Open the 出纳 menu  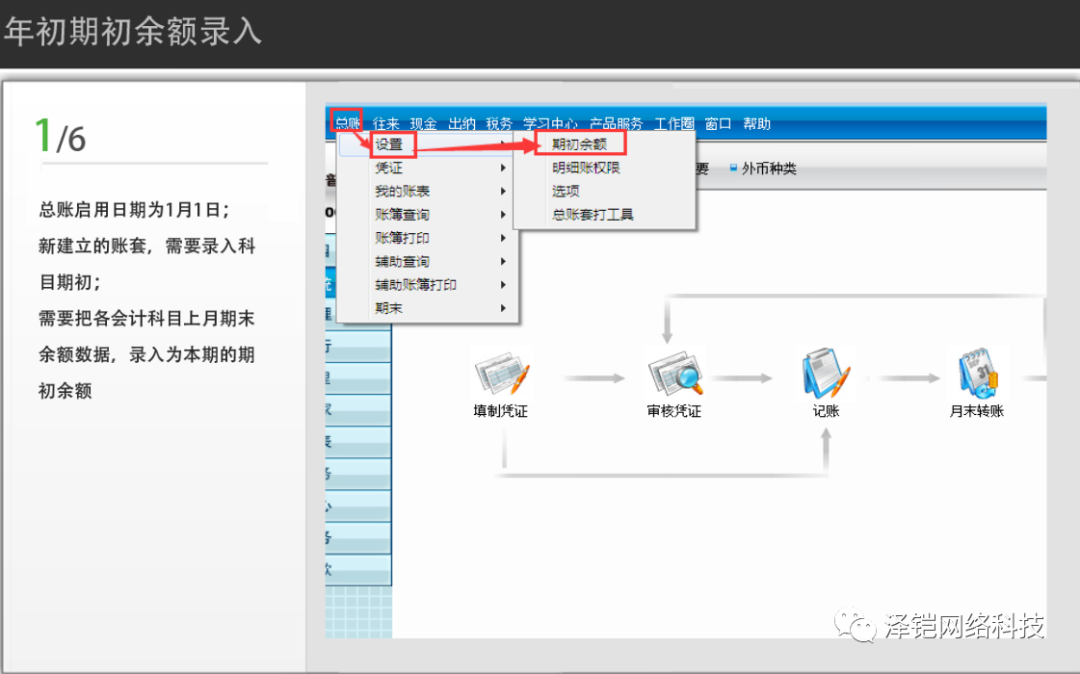[x=461, y=123]
